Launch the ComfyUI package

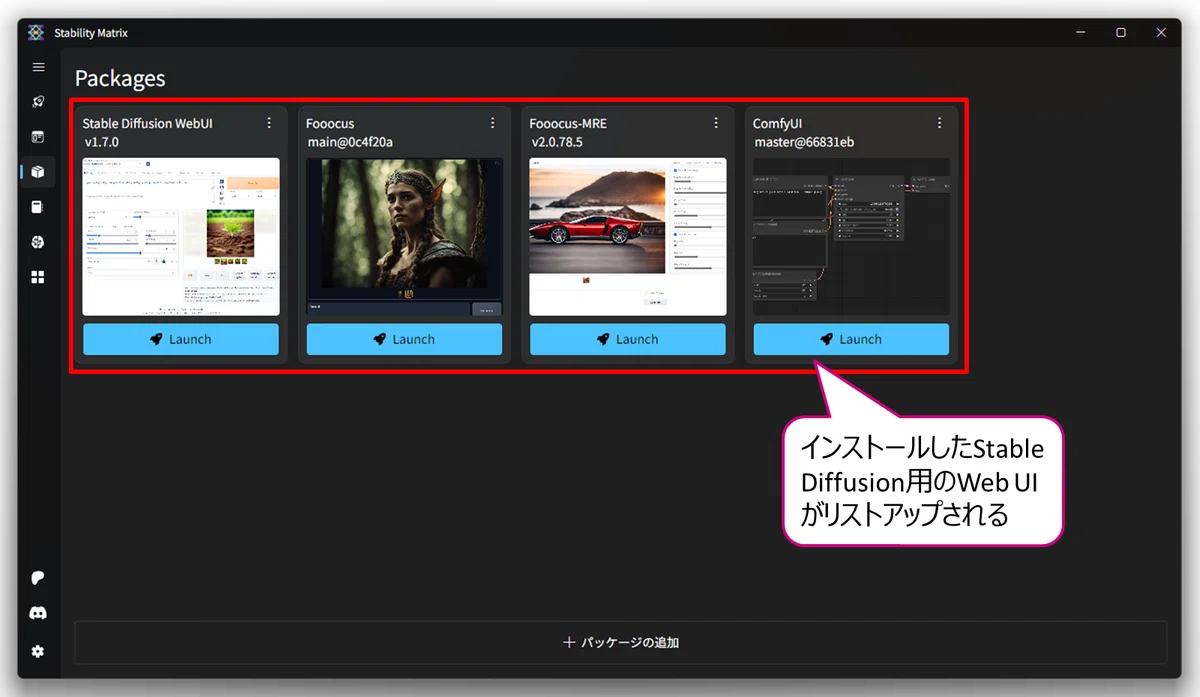pyautogui.click(x=851, y=339)
